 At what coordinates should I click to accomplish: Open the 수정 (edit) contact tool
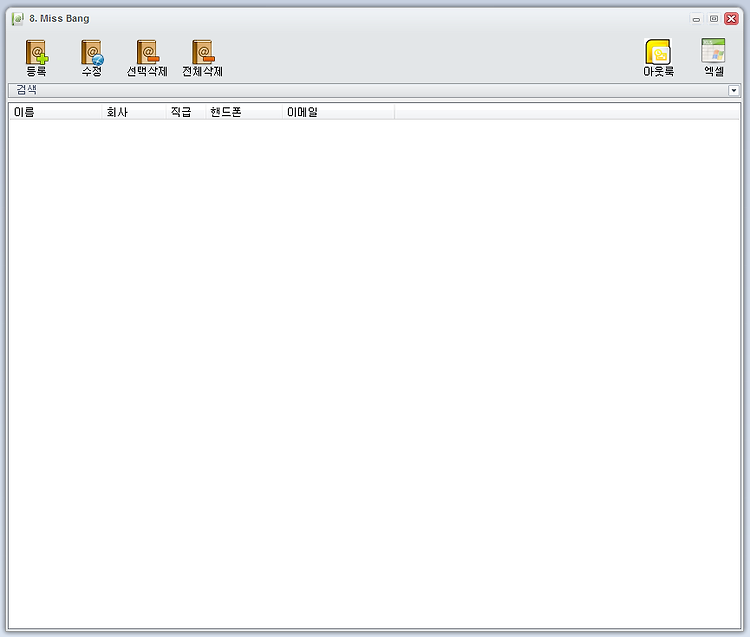coord(92,58)
